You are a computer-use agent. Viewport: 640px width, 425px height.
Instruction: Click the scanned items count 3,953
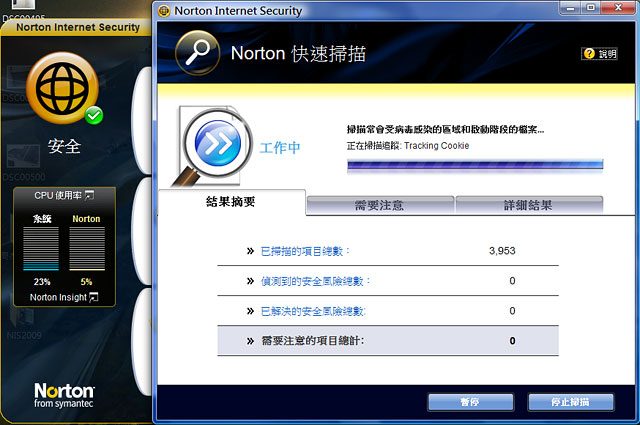(x=502, y=251)
